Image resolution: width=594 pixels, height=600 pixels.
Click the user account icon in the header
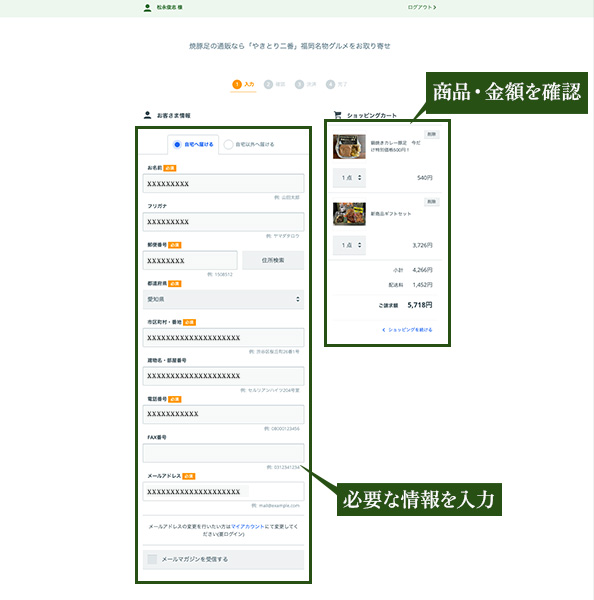pyautogui.click(x=147, y=7)
